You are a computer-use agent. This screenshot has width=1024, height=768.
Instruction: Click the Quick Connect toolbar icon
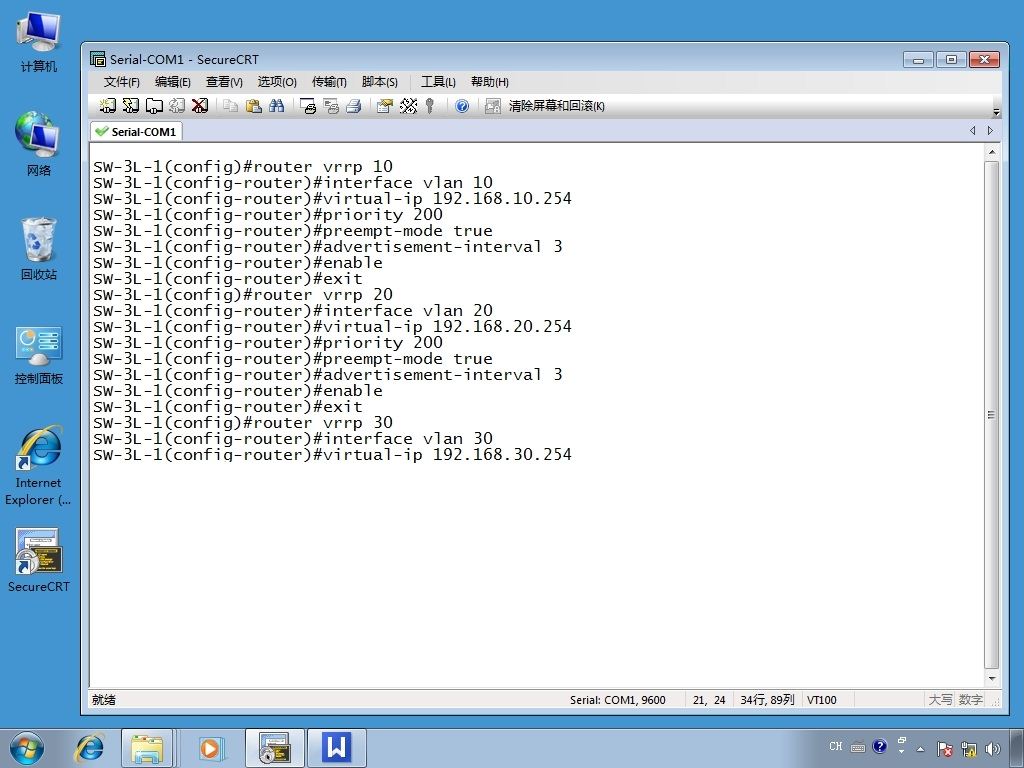click(x=131, y=106)
